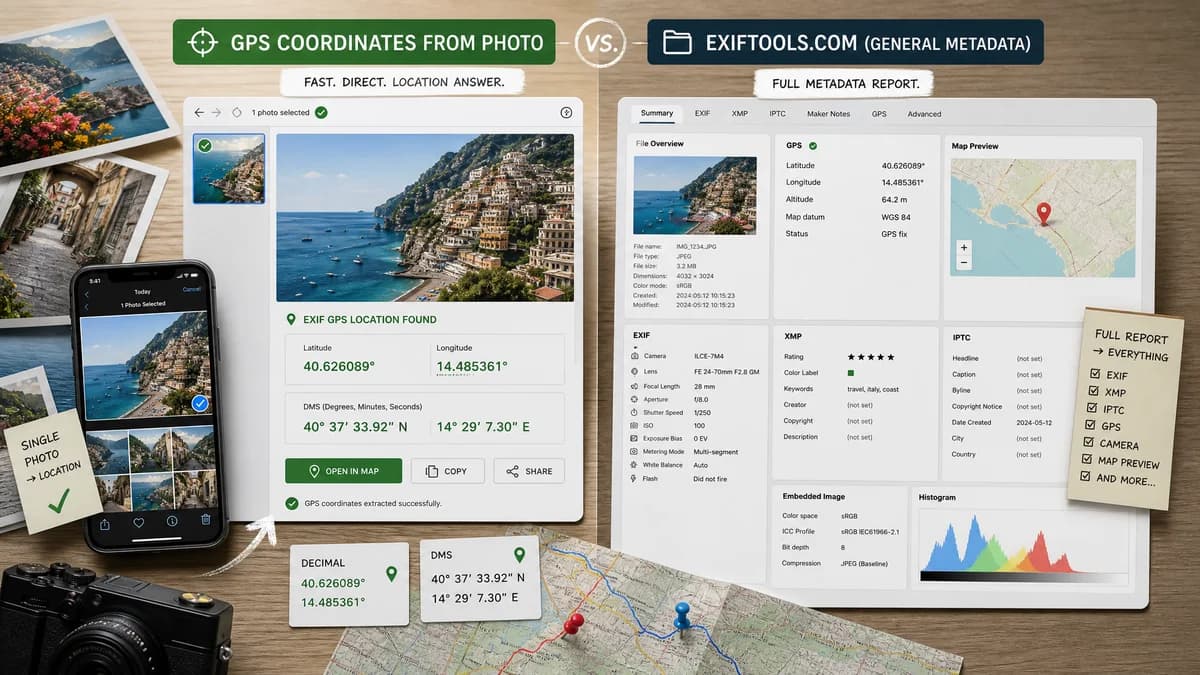
Task: Click the red location pin on map
Action: 1044,213
